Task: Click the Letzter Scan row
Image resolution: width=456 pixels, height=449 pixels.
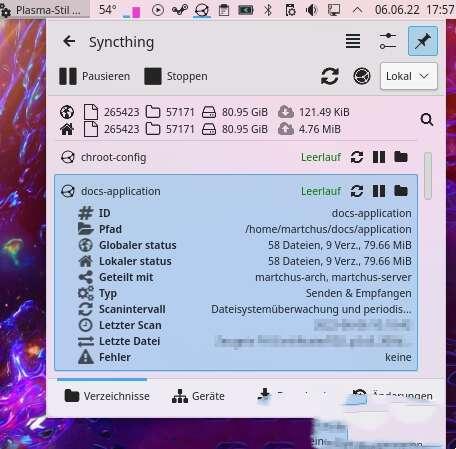Action: pos(245,325)
